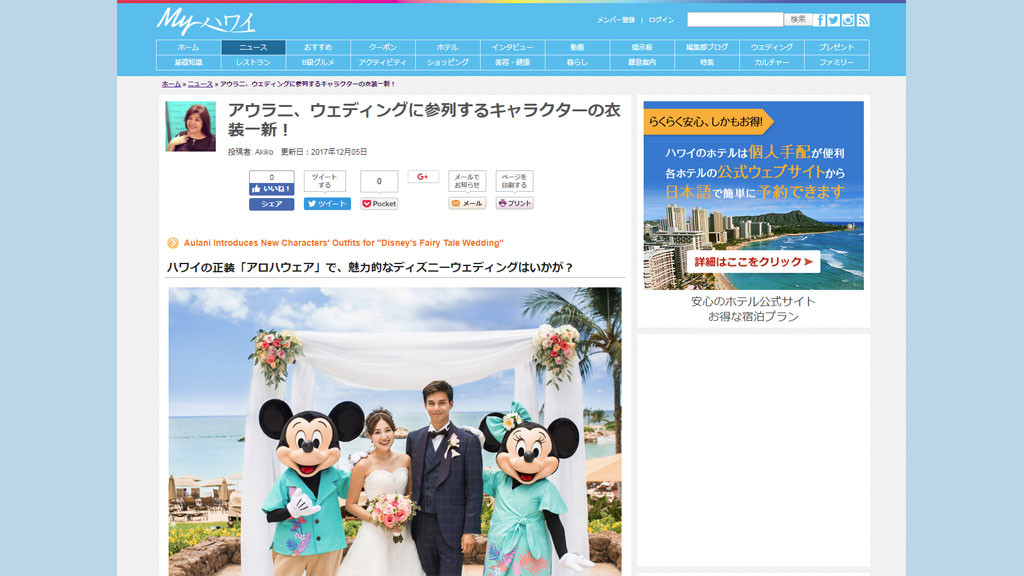Click the ページを印刷する bubble

515,181
